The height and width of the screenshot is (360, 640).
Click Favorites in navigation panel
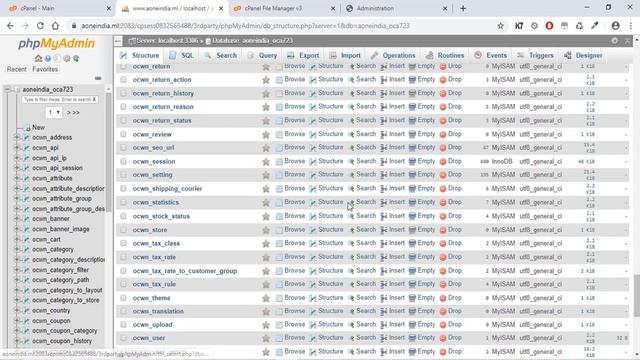pos(45,69)
